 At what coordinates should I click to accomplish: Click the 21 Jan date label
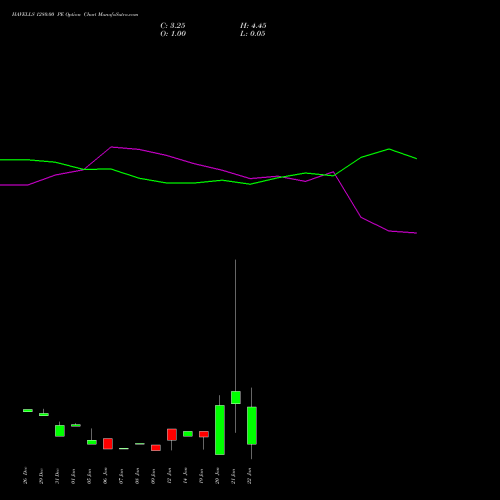click(233, 476)
